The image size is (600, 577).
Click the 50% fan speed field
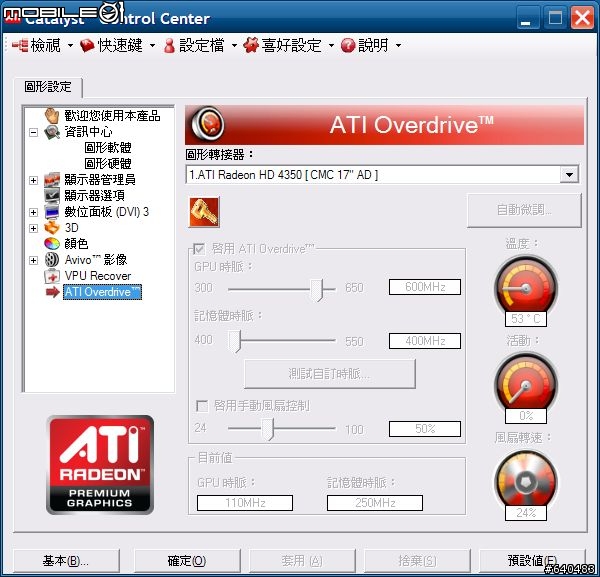pyautogui.click(x=425, y=429)
